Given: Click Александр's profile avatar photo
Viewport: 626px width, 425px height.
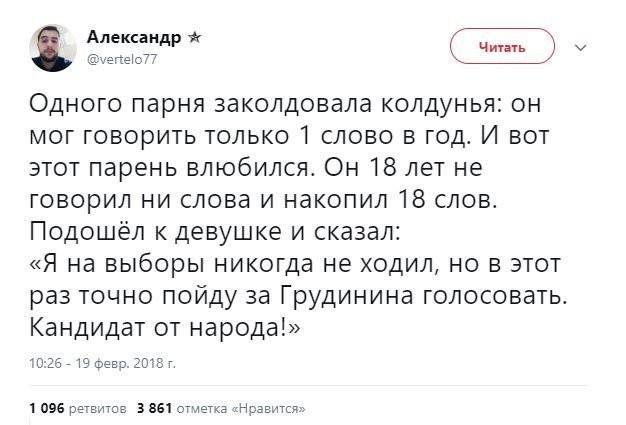Looking at the screenshot, I should tap(53, 47).
